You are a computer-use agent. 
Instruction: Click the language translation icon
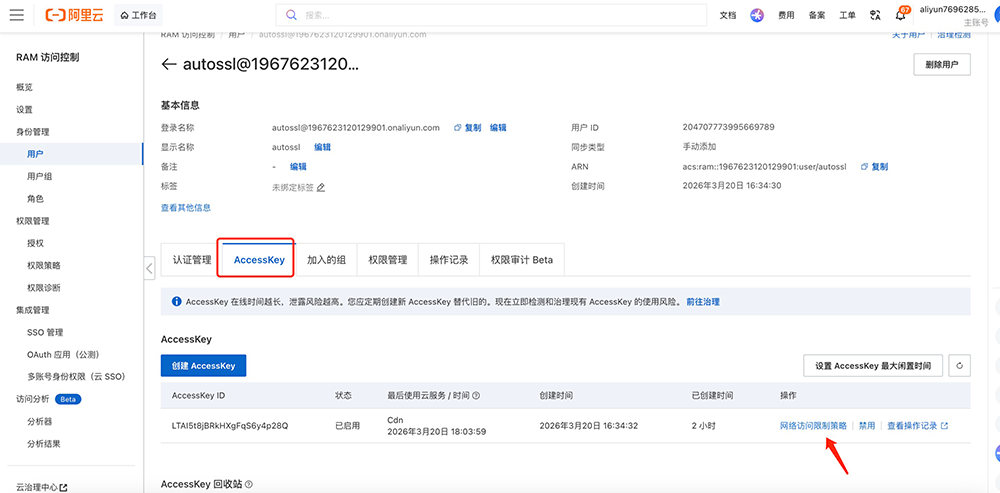click(x=876, y=16)
